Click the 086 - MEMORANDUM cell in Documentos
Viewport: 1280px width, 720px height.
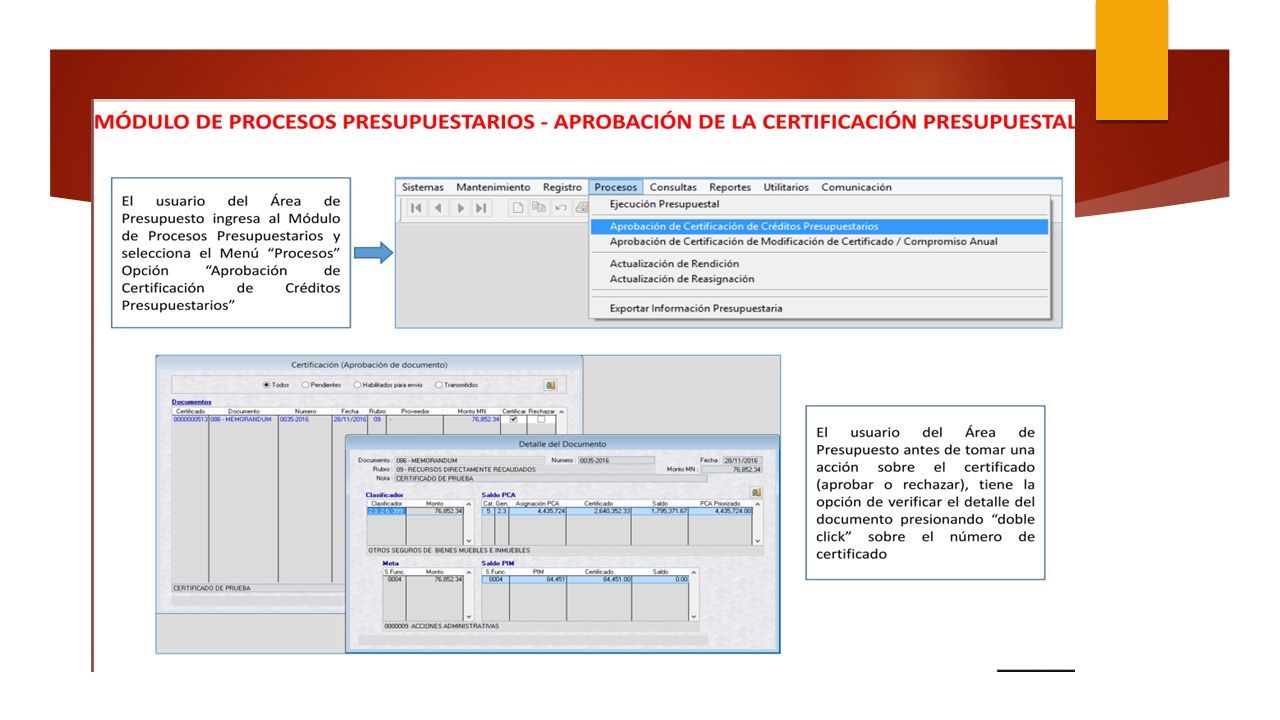(241, 419)
